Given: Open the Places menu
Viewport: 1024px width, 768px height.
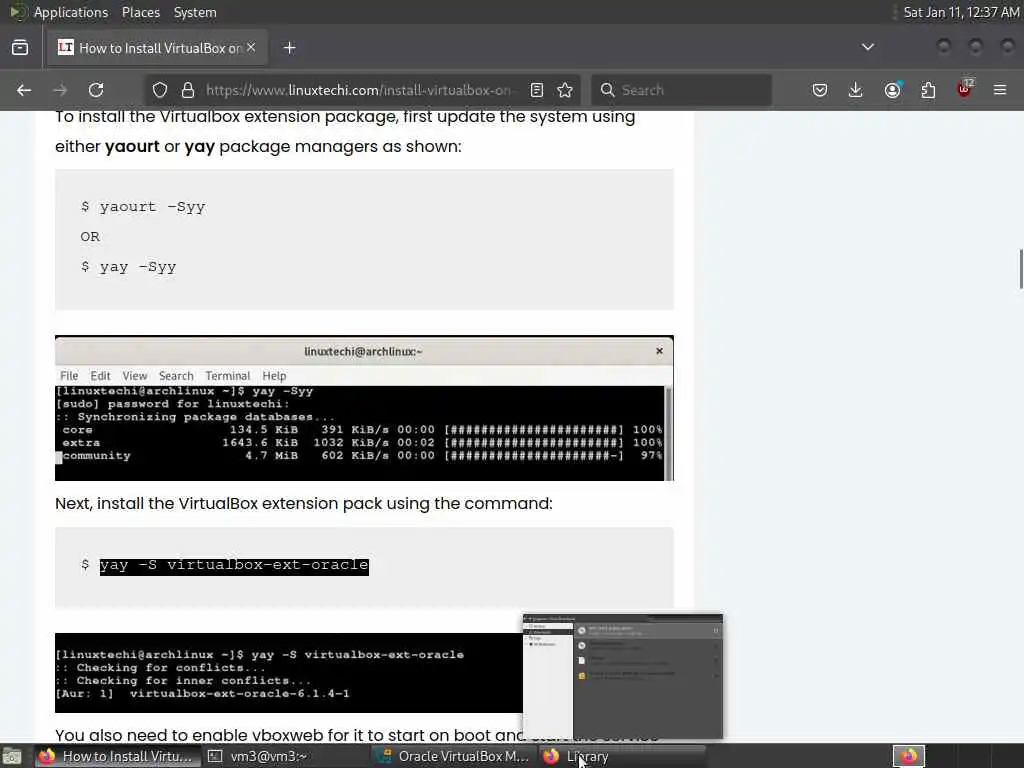Looking at the screenshot, I should point(140,12).
